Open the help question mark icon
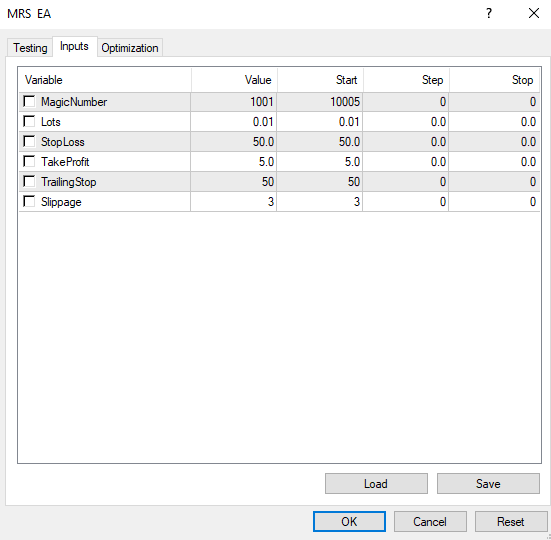551x540 pixels. [x=489, y=13]
